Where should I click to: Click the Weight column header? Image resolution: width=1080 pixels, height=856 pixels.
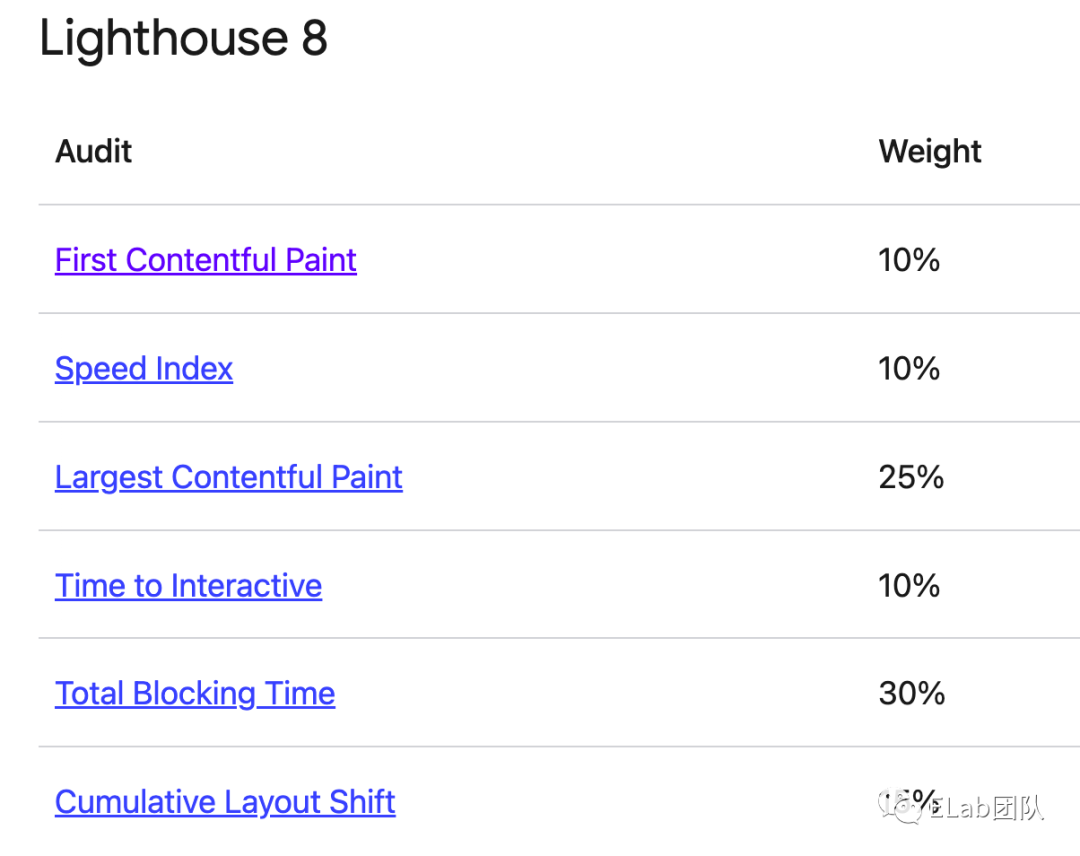point(930,152)
